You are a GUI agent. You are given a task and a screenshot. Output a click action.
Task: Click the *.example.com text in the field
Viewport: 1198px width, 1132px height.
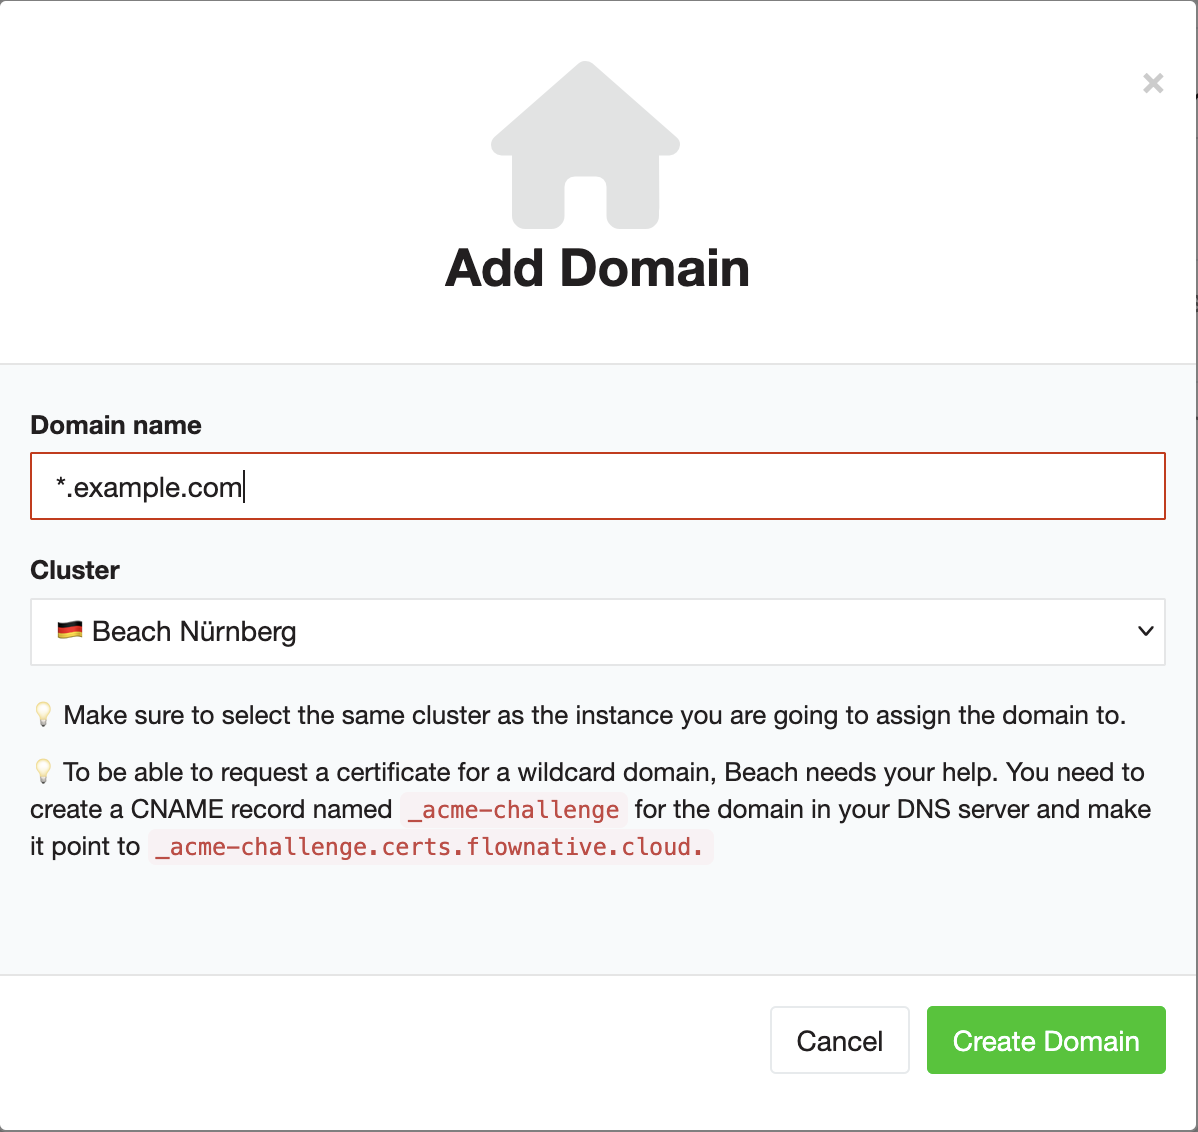pyautogui.click(x=150, y=487)
